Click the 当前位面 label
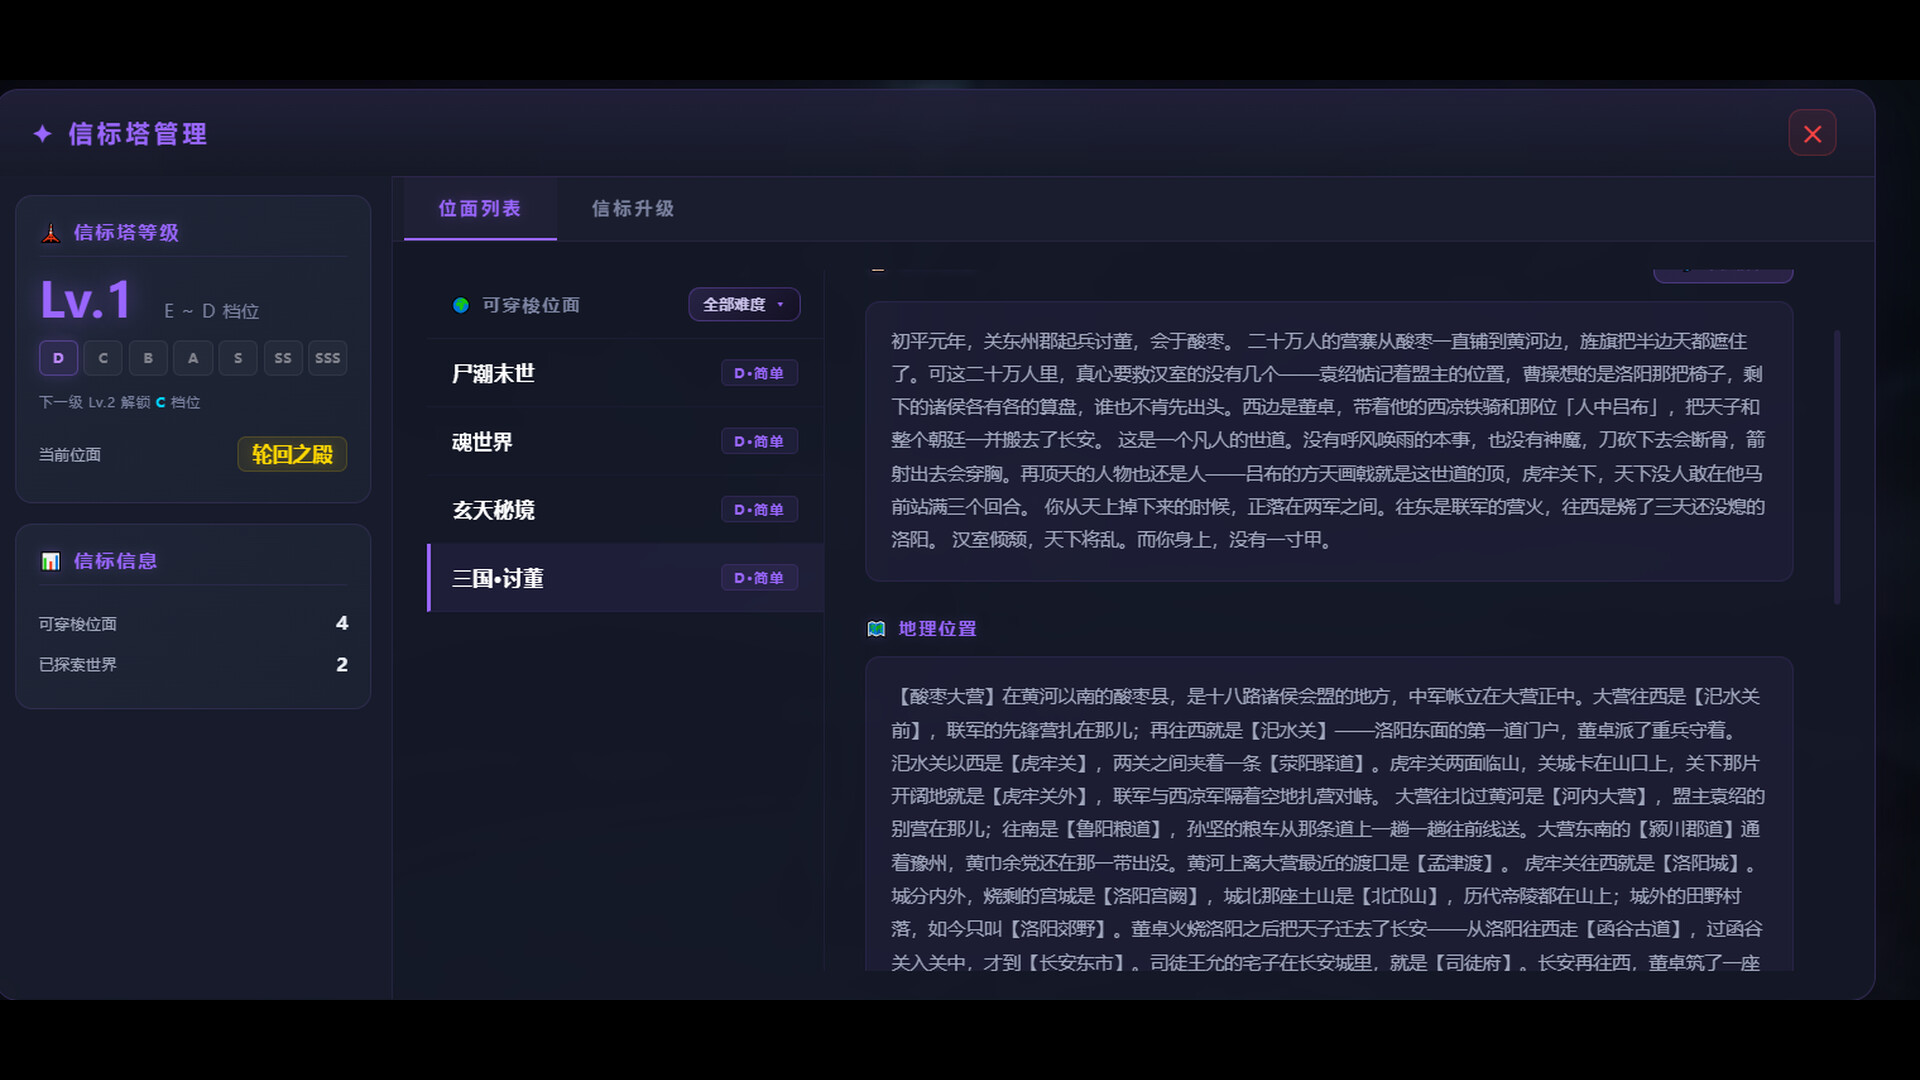 point(70,455)
